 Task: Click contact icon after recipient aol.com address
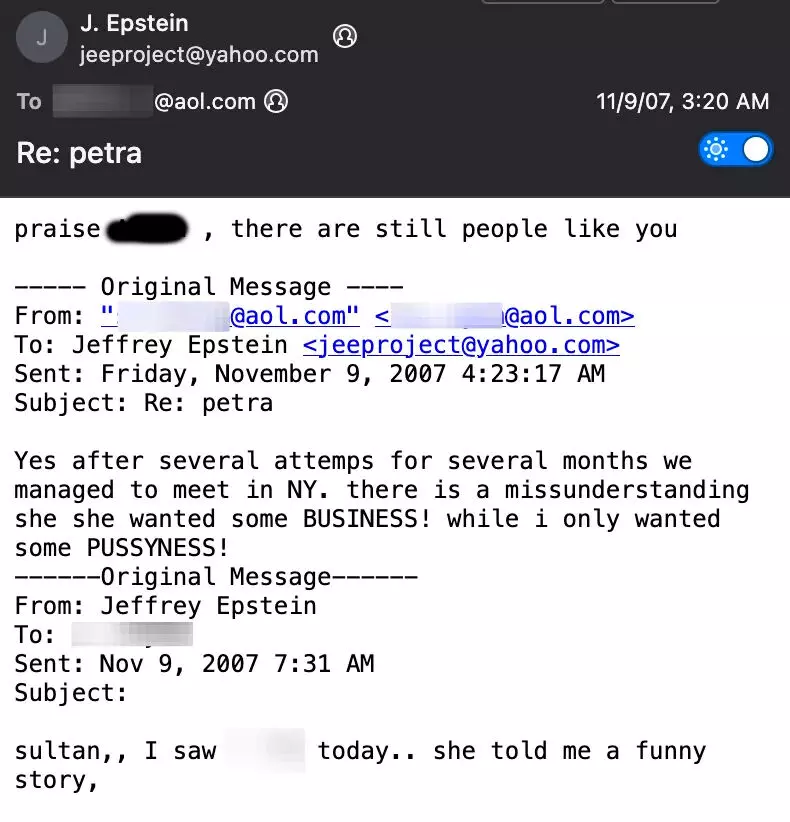[275, 101]
